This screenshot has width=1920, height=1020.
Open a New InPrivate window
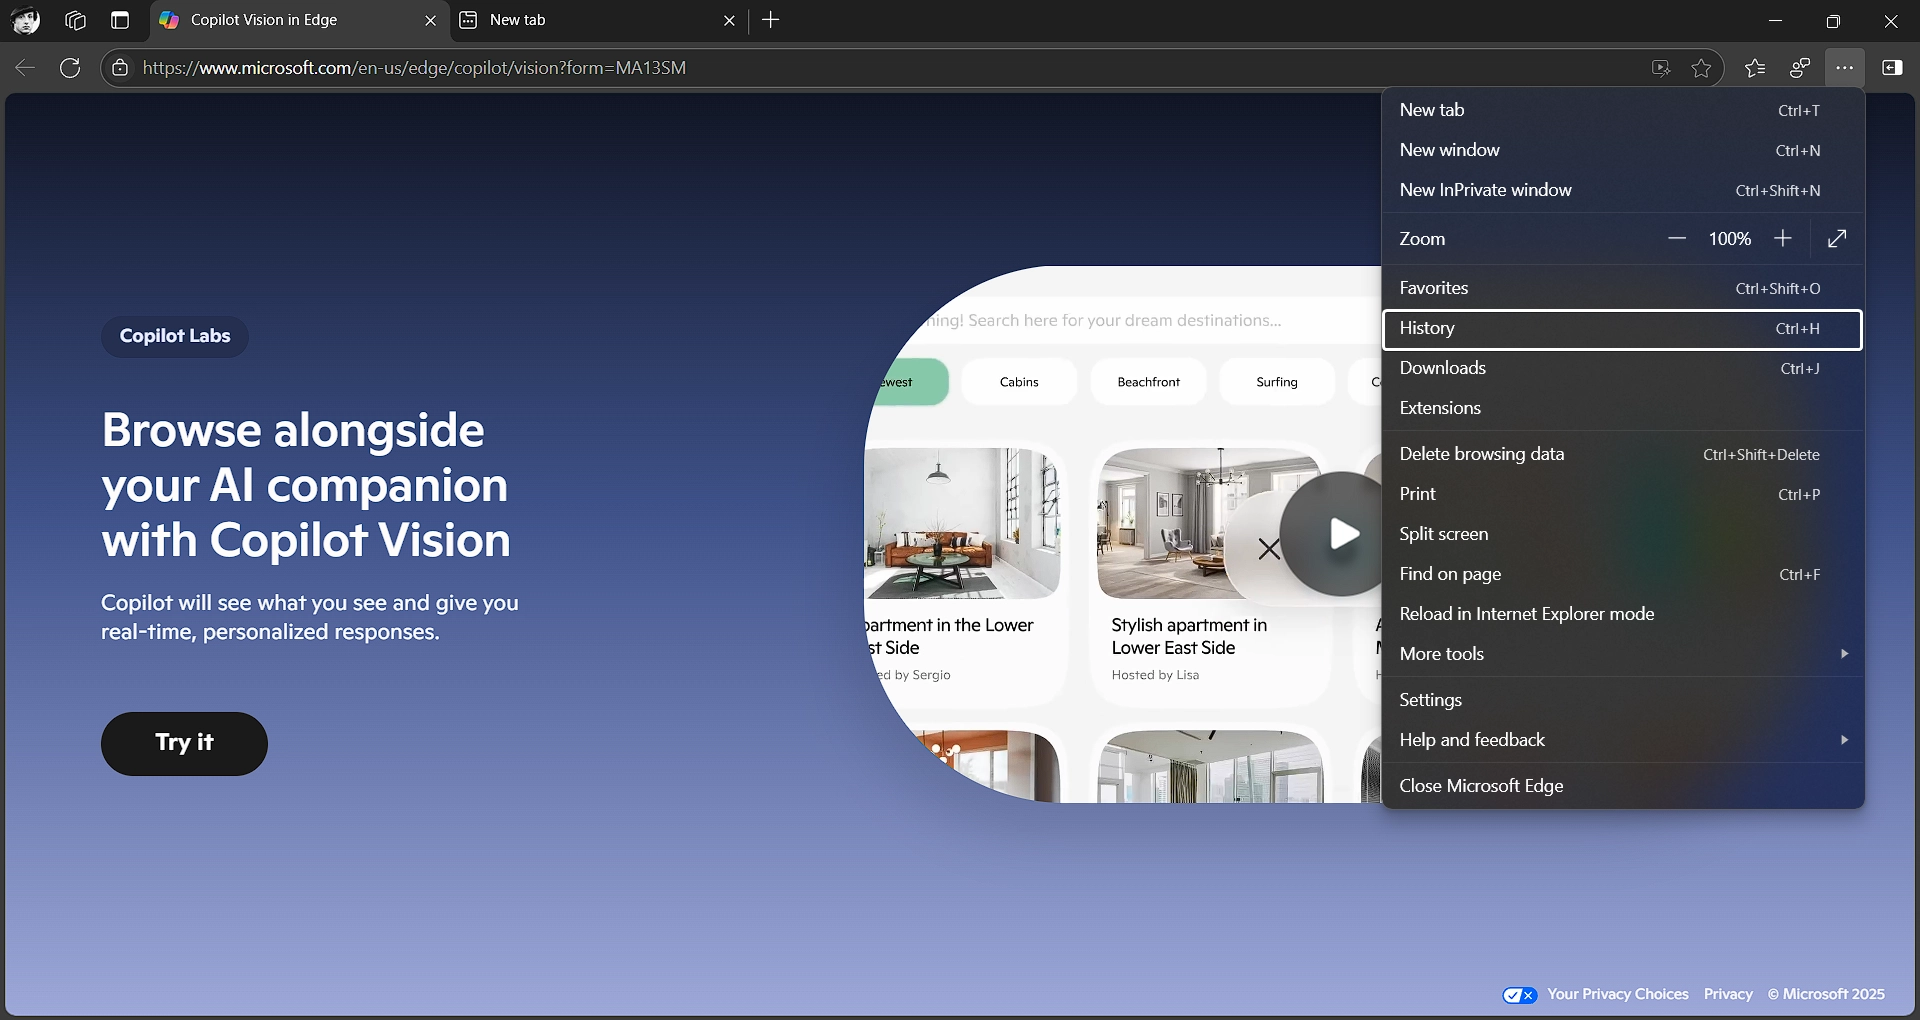(x=1623, y=190)
